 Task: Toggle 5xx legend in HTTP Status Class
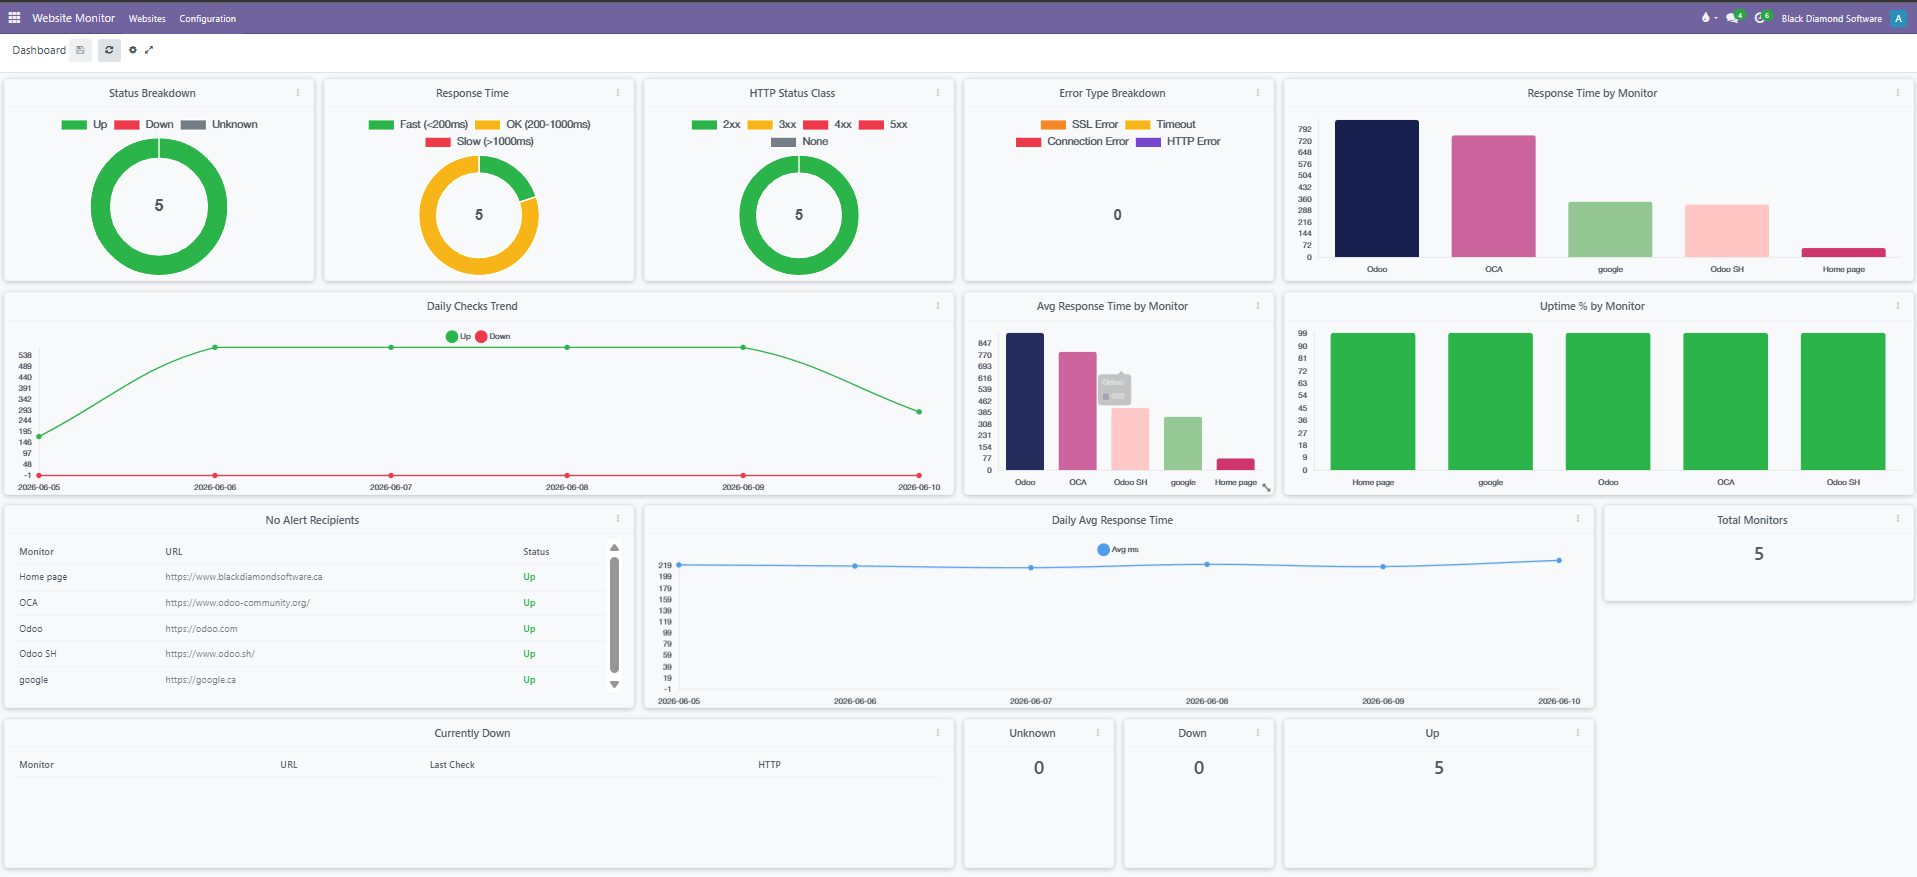pyautogui.click(x=884, y=125)
